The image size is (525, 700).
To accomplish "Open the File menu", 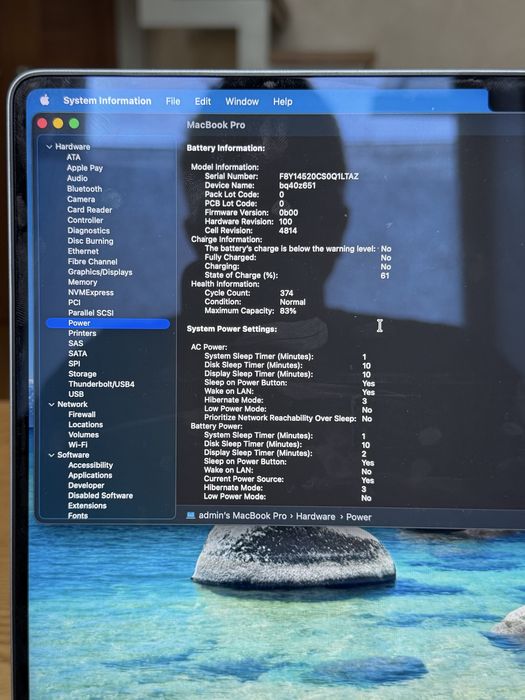I will (x=173, y=101).
